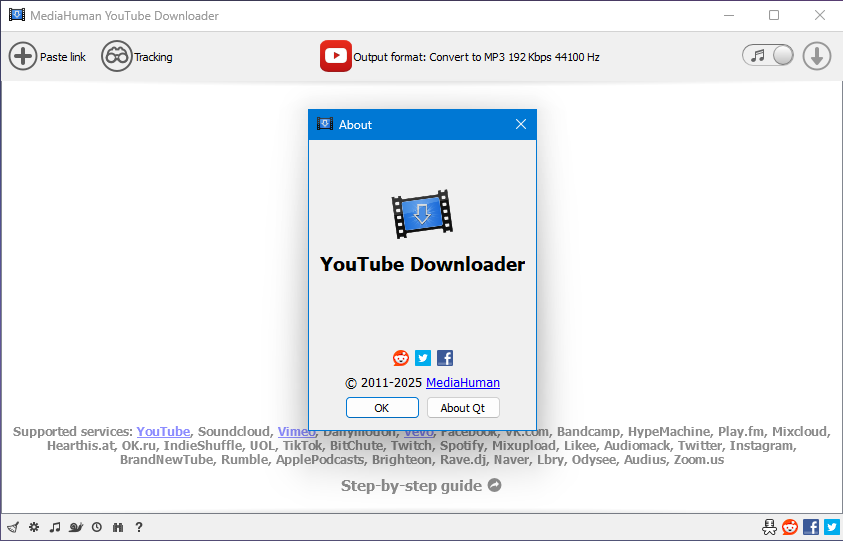The image size is (843, 541).
Task: Click the bottom-right mascot figure icon
Action: [x=769, y=527]
